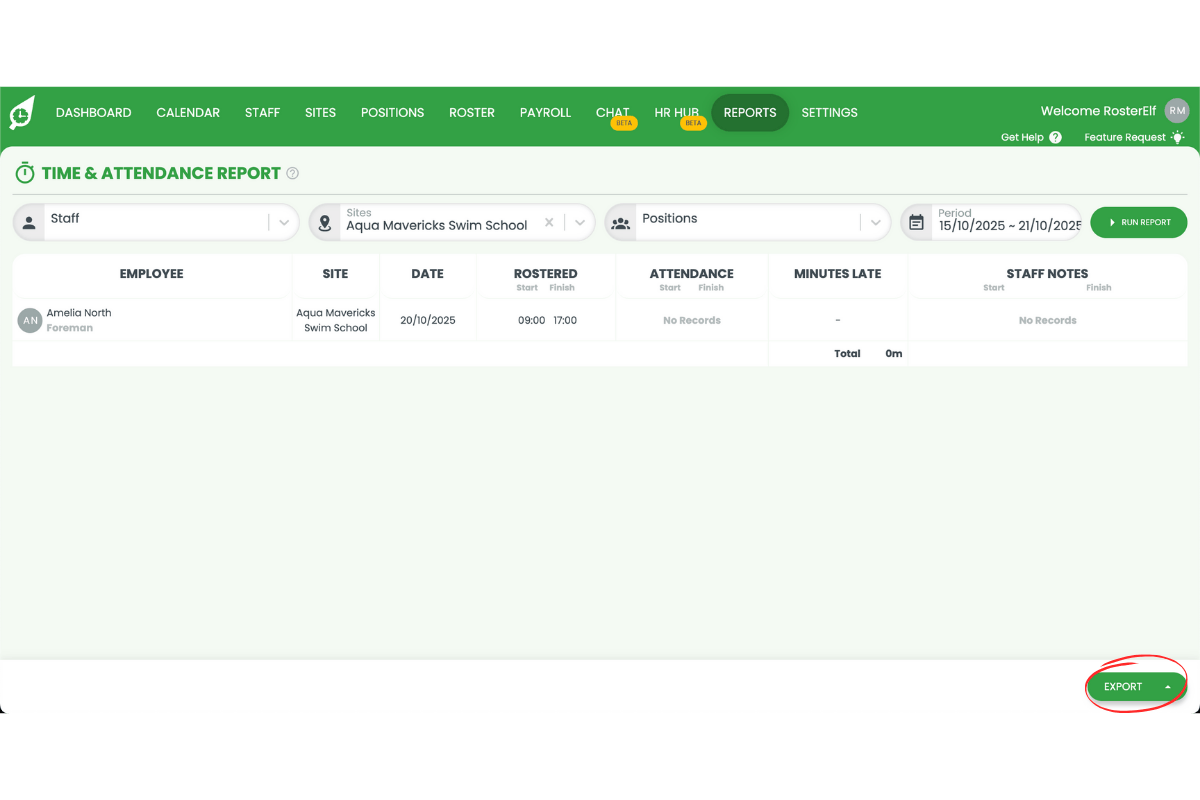This screenshot has height=800, width=1200.
Task: Click the calendar icon in the Period filter
Action: click(917, 221)
